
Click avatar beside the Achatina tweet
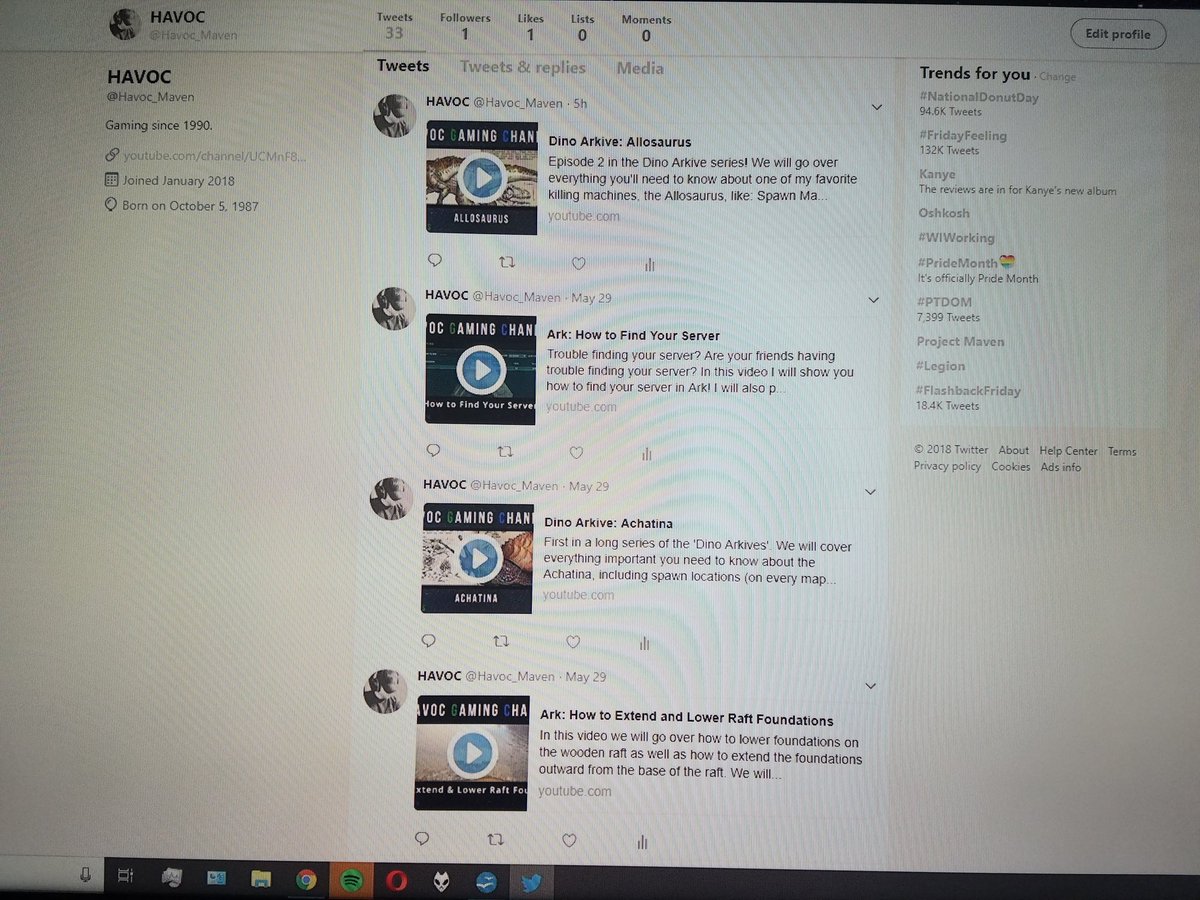[392, 498]
